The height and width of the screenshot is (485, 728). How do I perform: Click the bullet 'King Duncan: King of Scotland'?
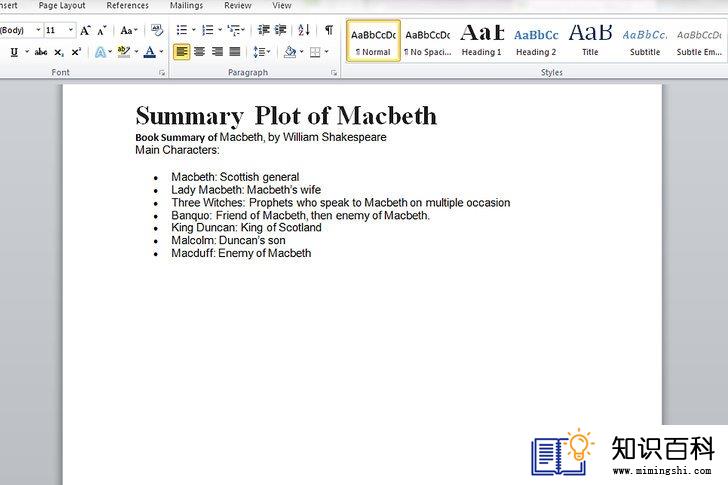point(247,227)
